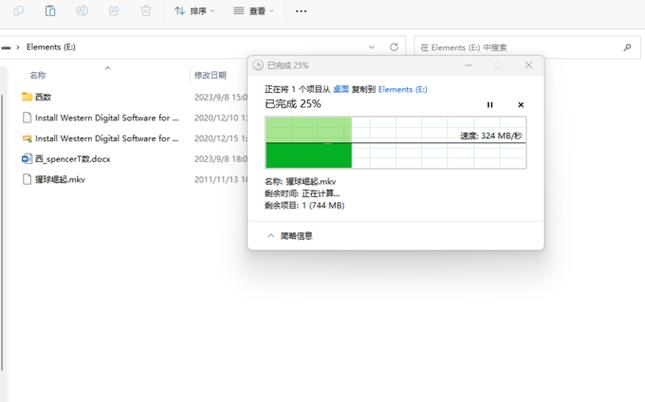Cancel the copy with the X button
The width and height of the screenshot is (645, 402).
(x=520, y=105)
